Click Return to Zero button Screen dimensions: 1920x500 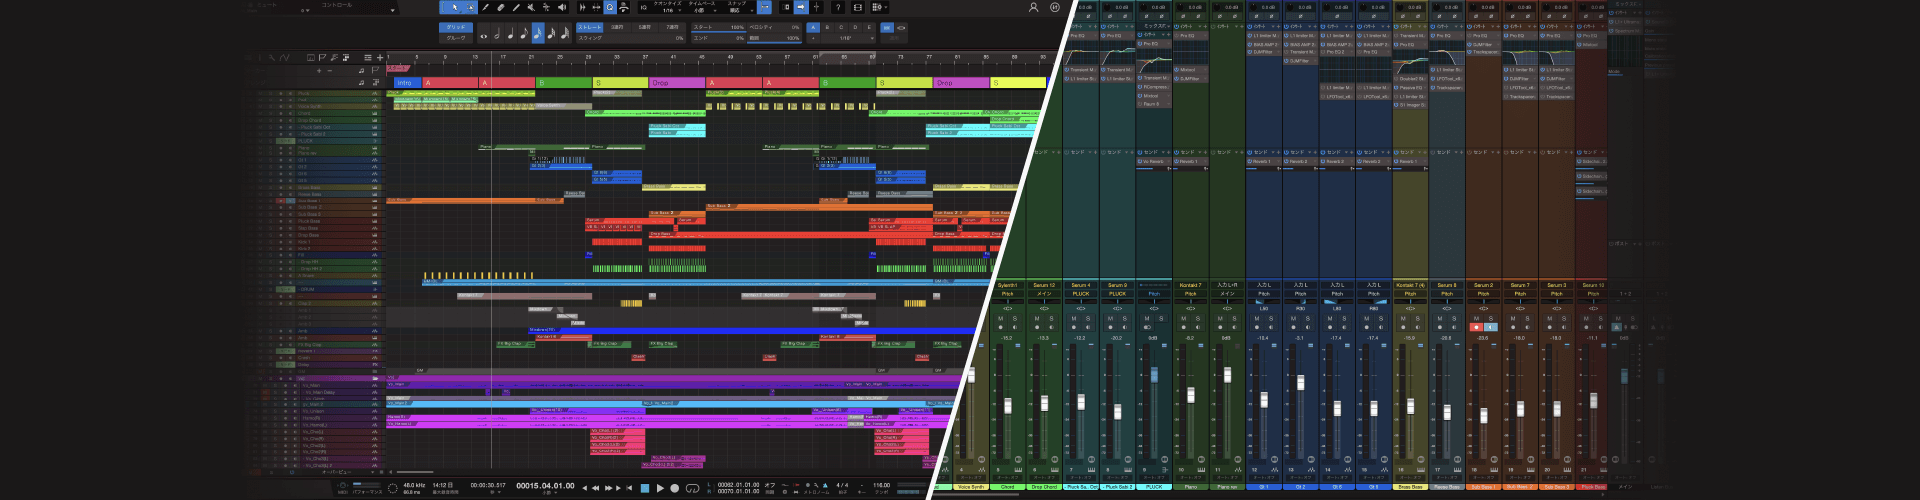(629, 488)
